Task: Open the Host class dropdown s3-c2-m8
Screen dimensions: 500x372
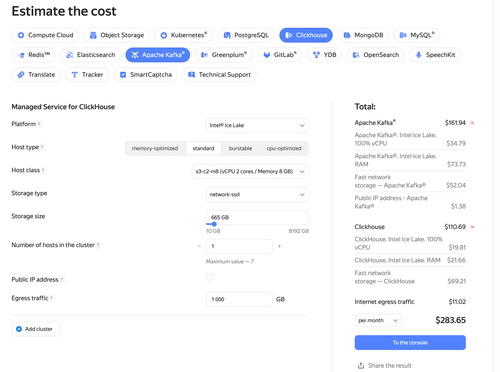Action: point(250,171)
